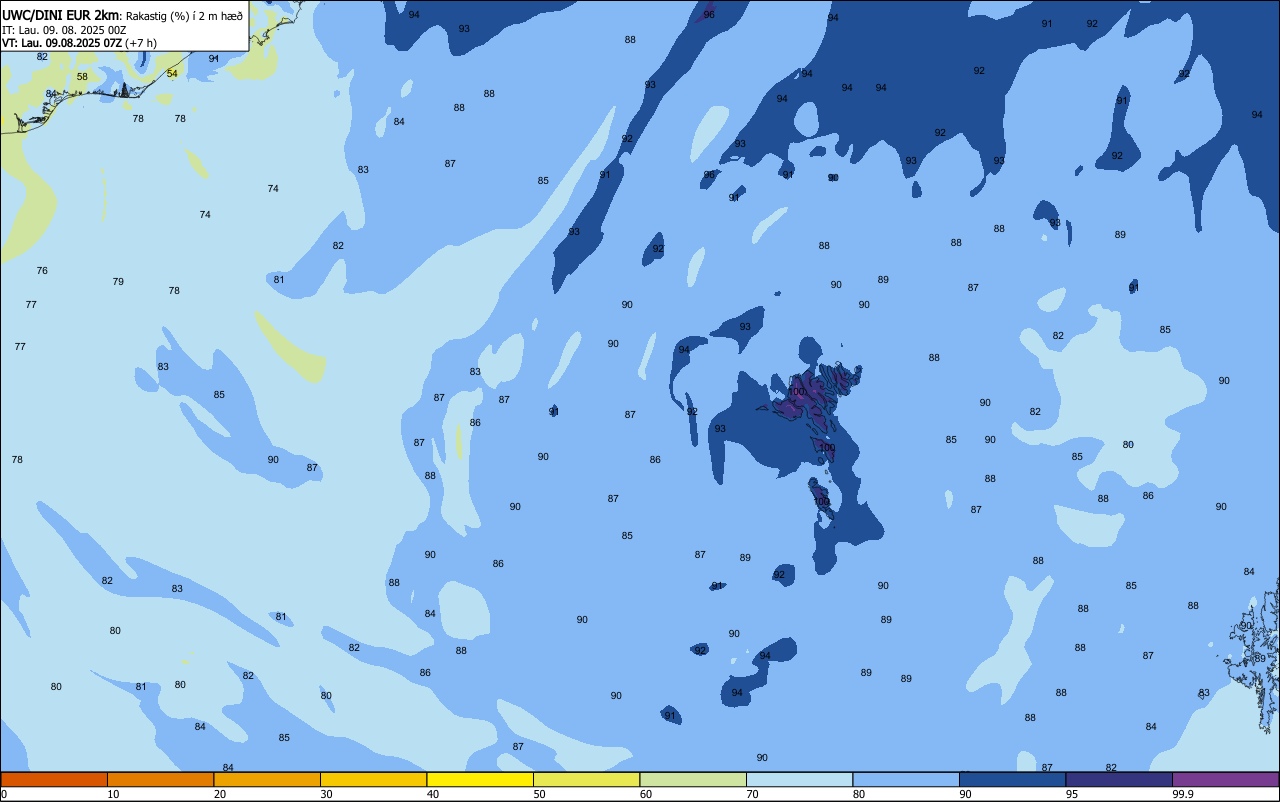This screenshot has width=1280, height=802.
Task: Click the 40–50 bright yellow legend swatch
Action: point(480,779)
